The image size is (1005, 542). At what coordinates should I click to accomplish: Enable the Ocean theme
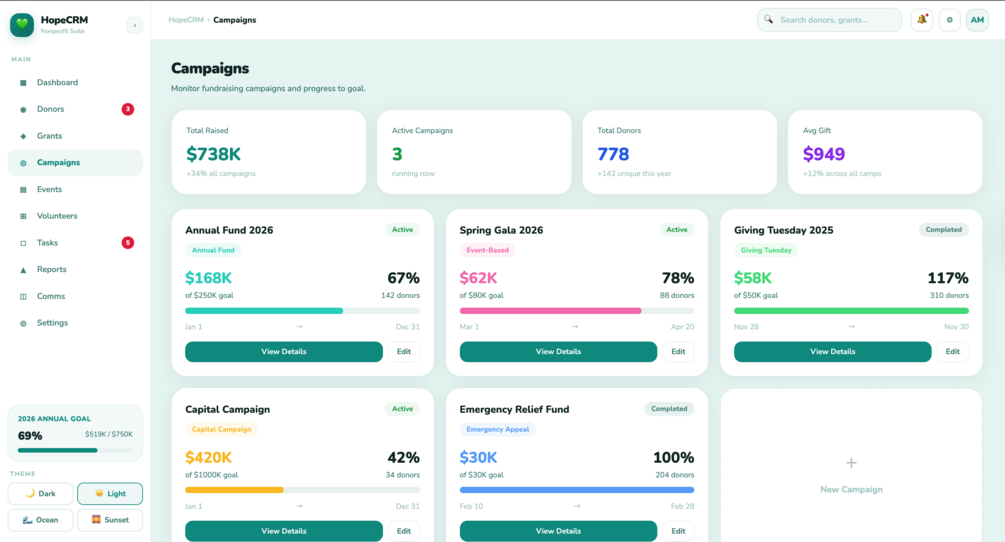click(x=40, y=520)
